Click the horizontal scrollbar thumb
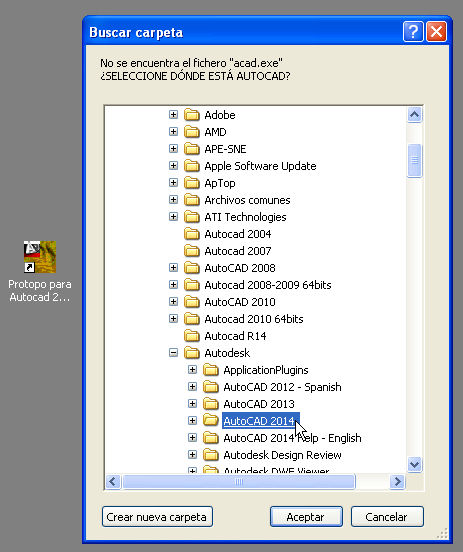This screenshot has height=552, width=463. pos(239,481)
